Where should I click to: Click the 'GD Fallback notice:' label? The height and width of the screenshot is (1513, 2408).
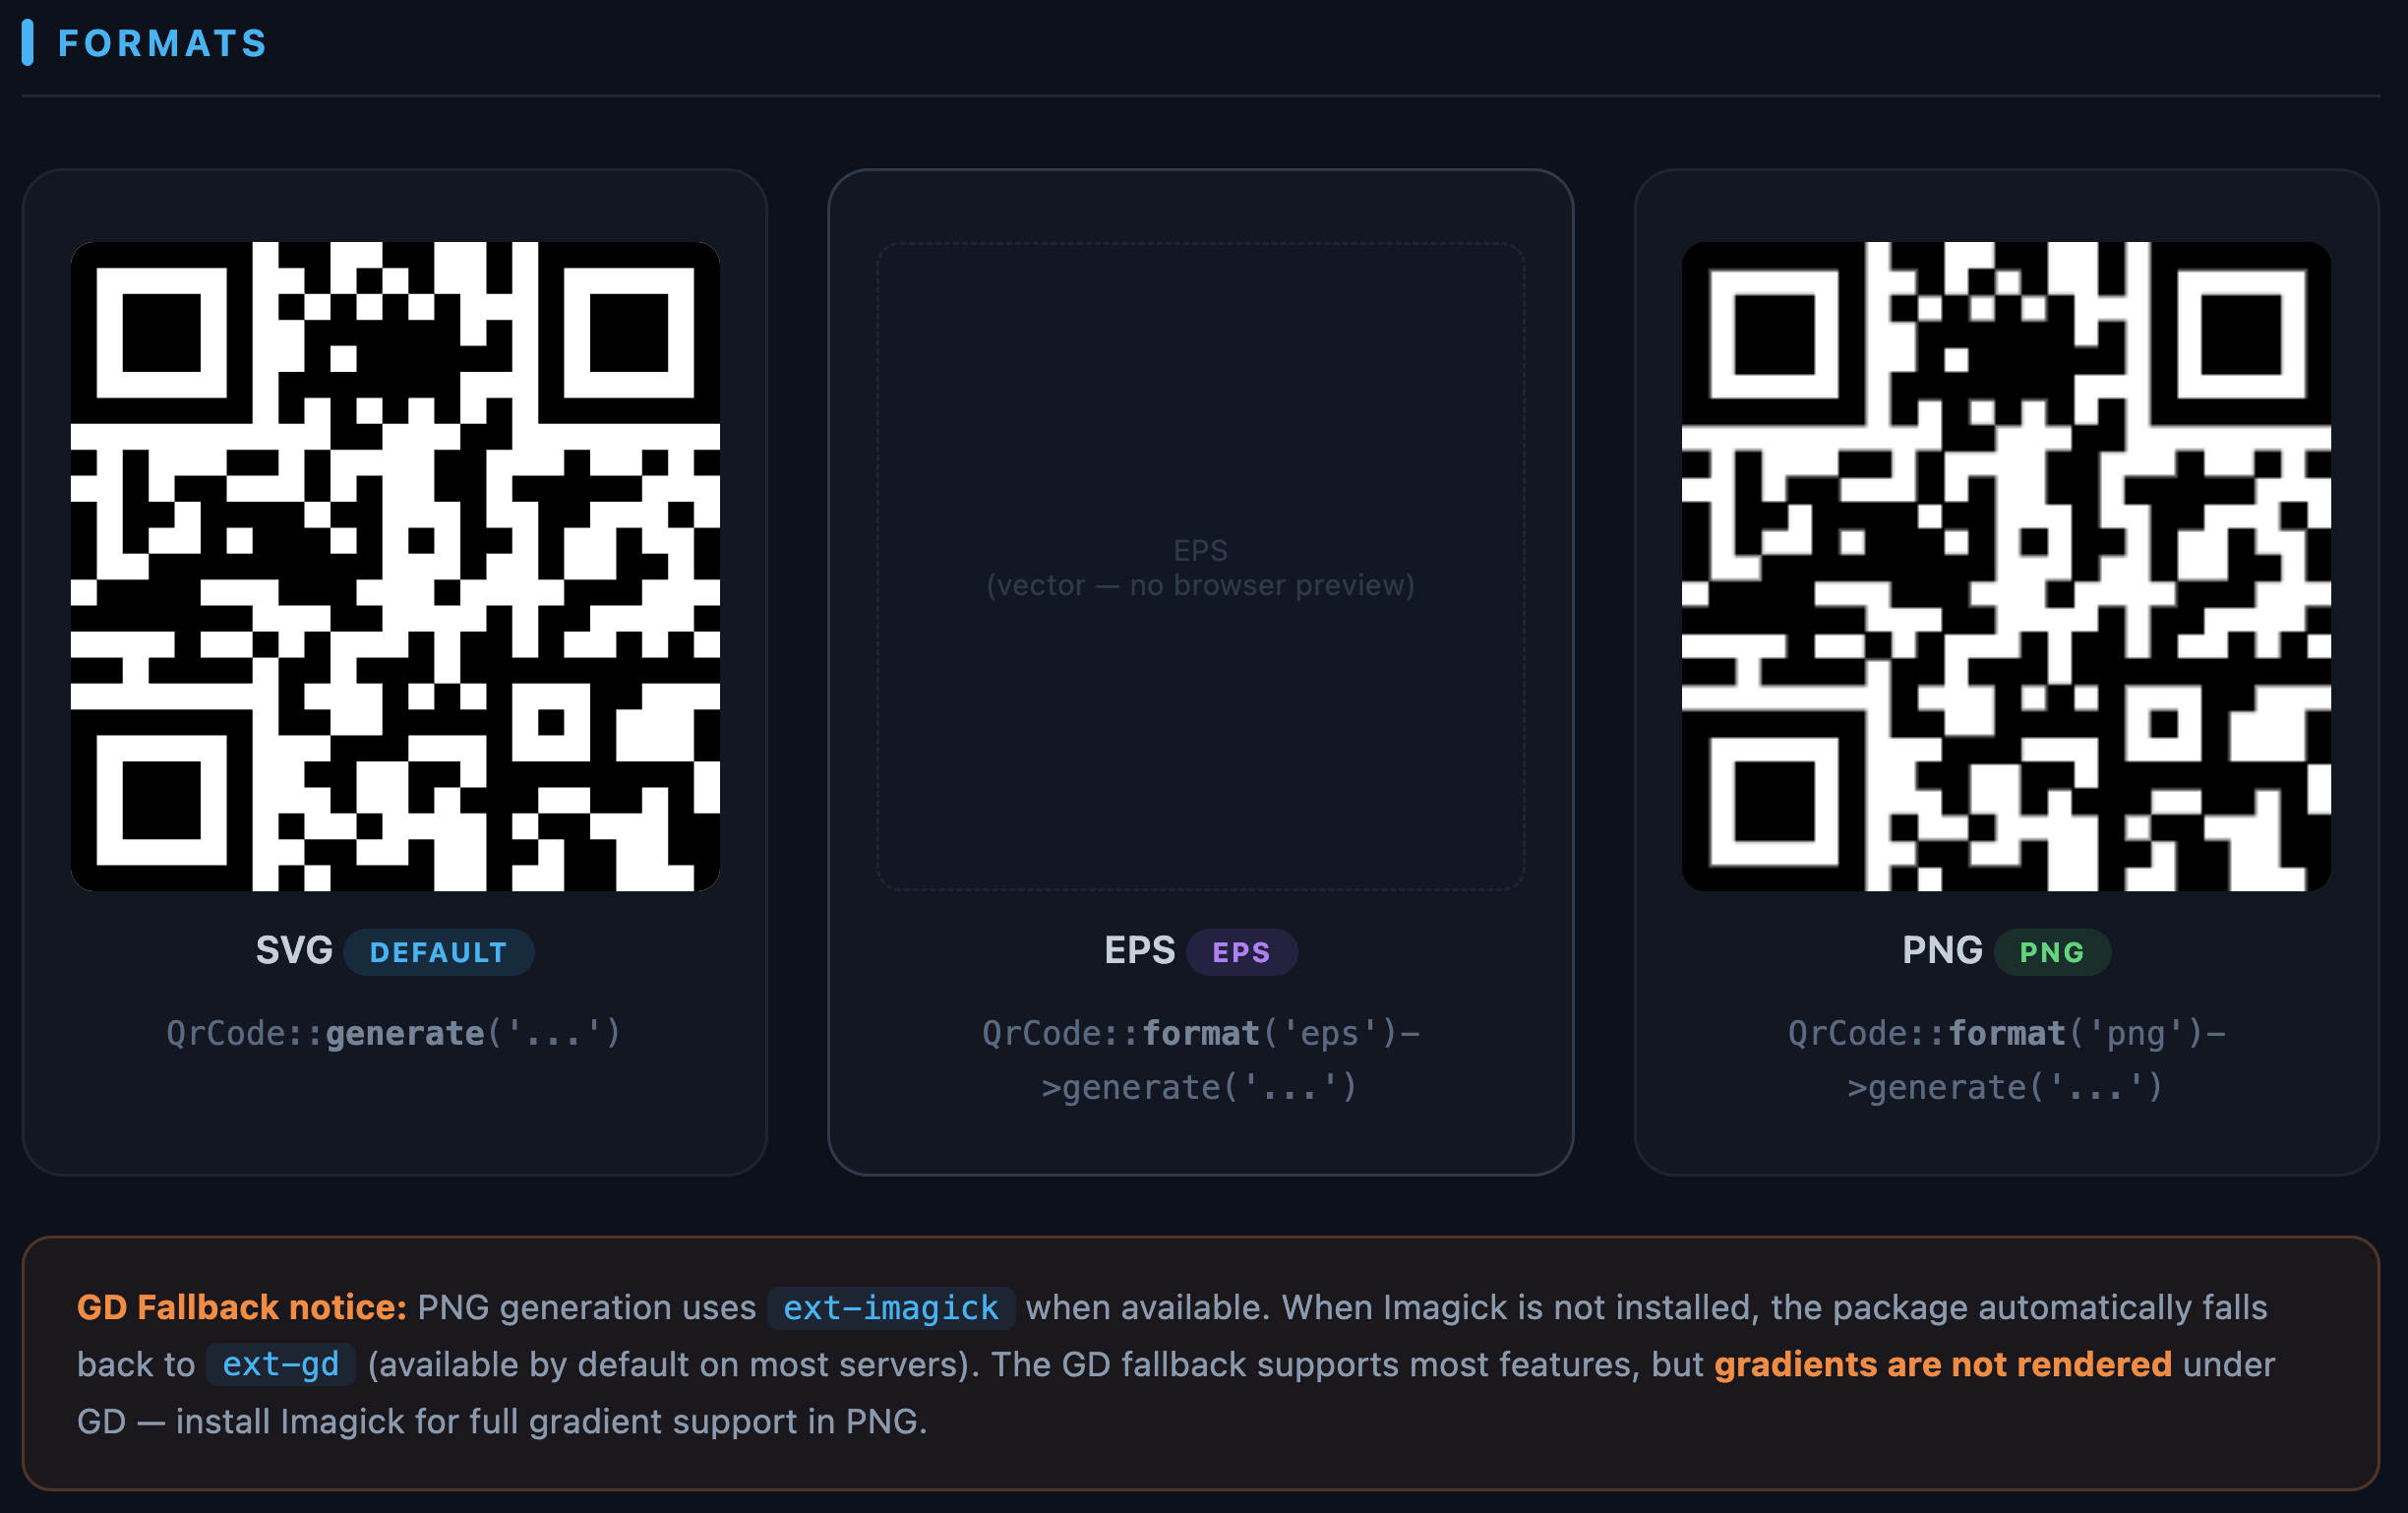click(242, 1308)
